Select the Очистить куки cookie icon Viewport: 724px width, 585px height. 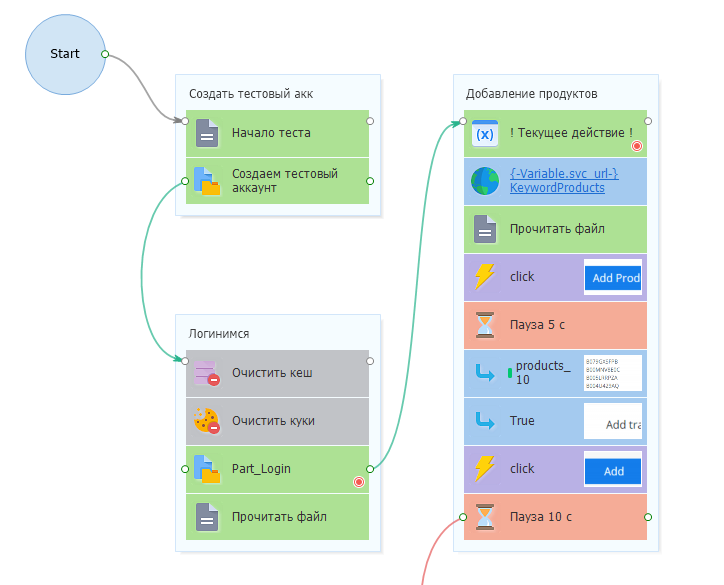pos(207,421)
